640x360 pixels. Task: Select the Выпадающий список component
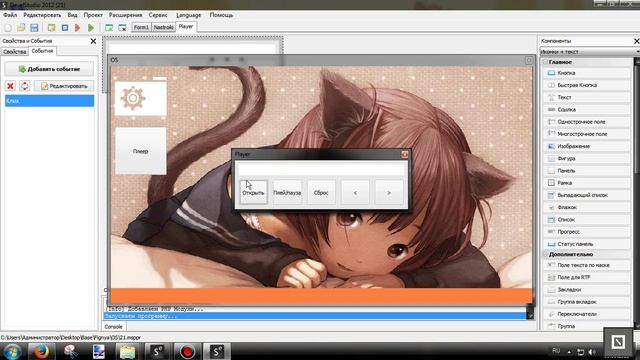click(587, 195)
